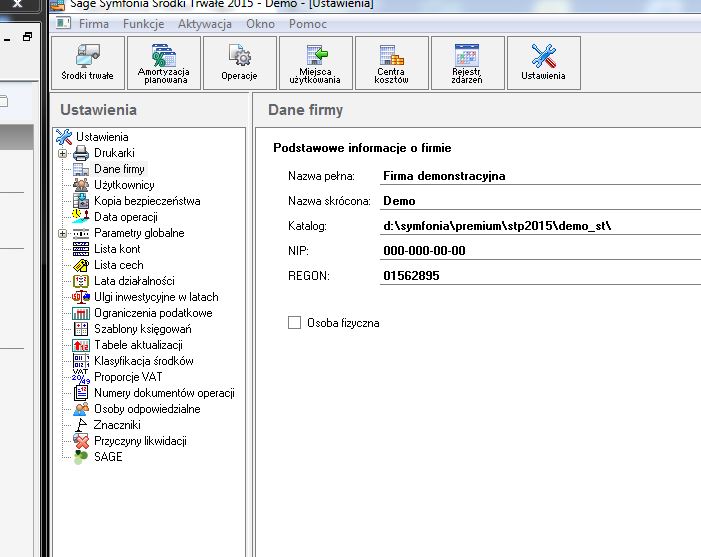Screen dimensions: 701x557
Task: Select the Ustawienia root tree icon
Action: (x=64, y=137)
